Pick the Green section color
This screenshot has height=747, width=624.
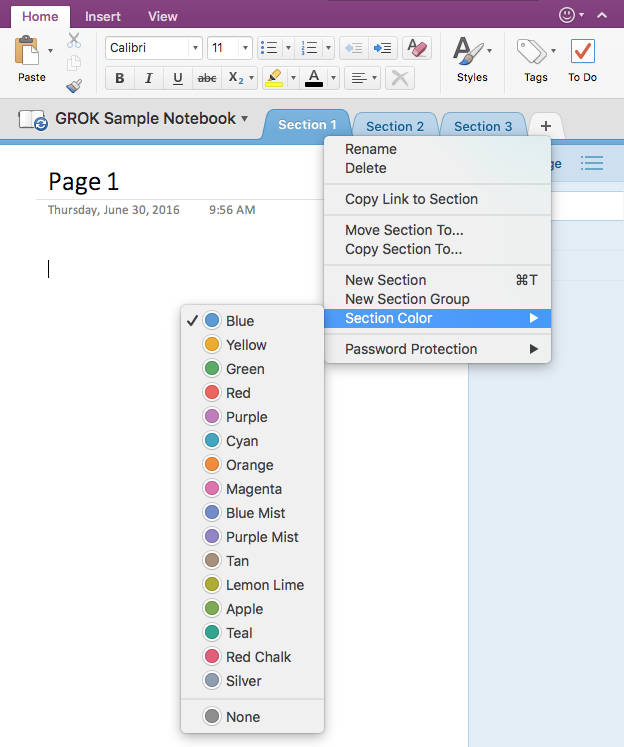[252, 369]
